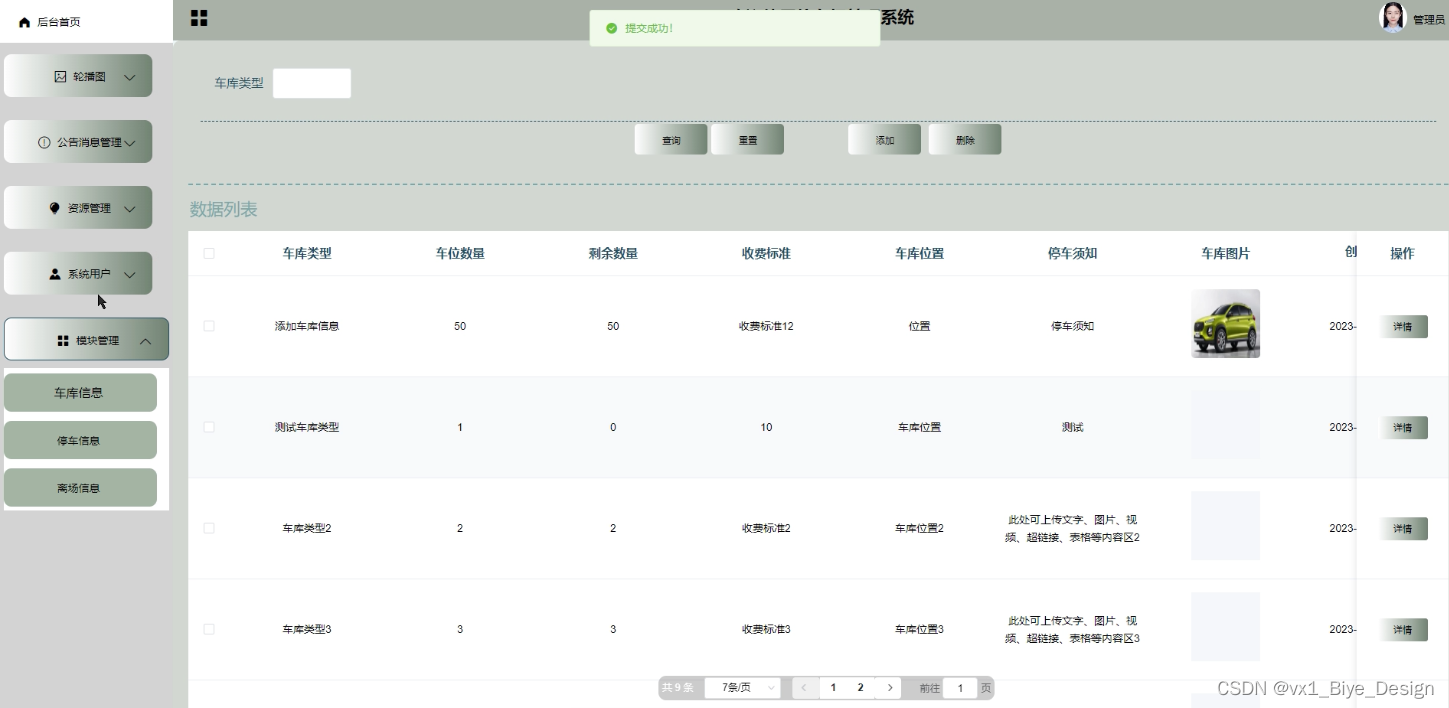The width and height of the screenshot is (1449, 708).
Task: Toggle the select-all checkbox in table header
Action: coord(209,253)
